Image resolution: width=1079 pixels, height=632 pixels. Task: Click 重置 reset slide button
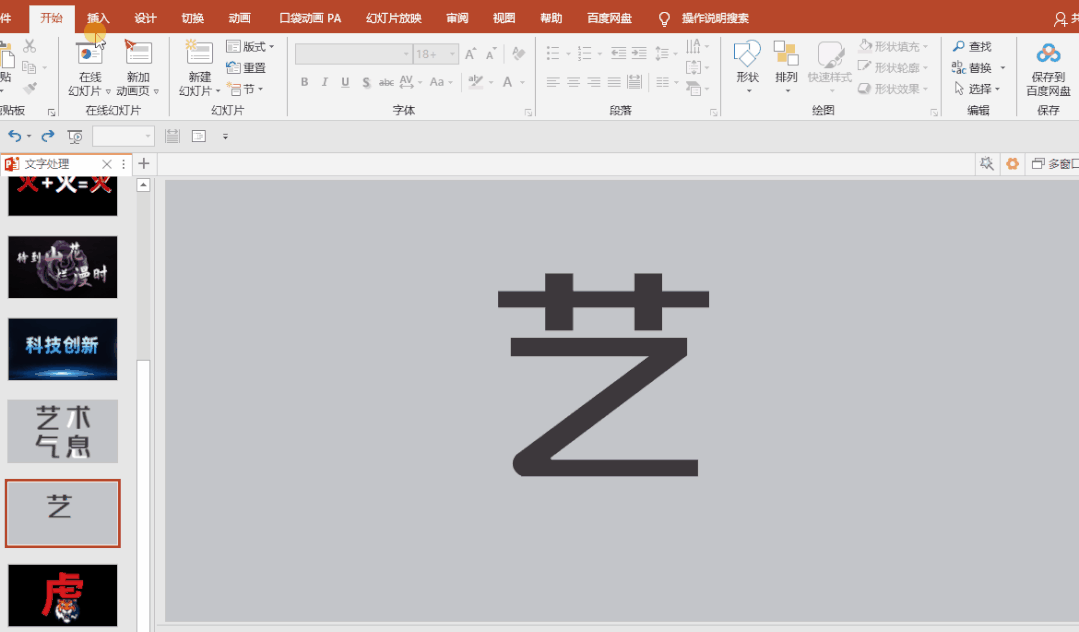coord(246,67)
